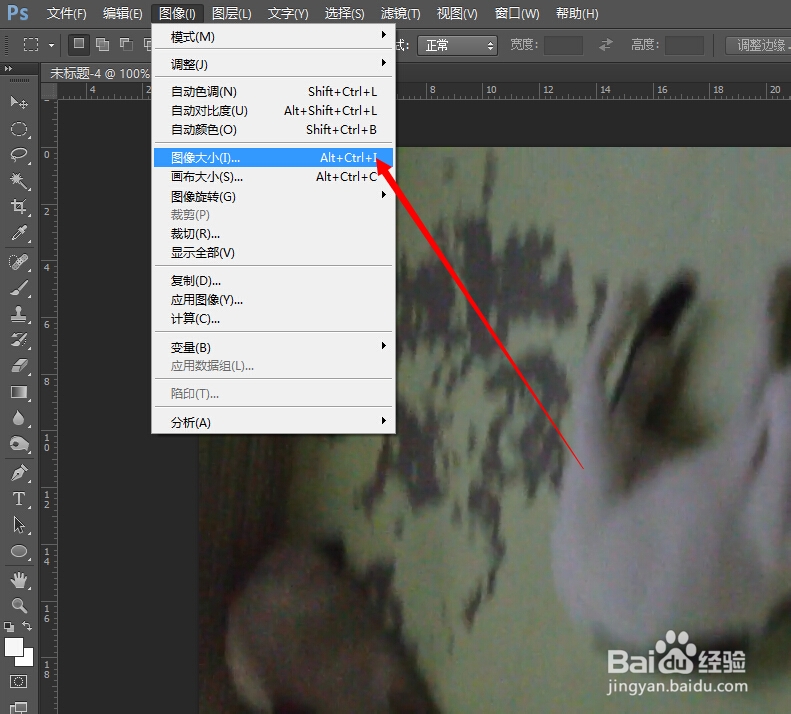Viewport: 791px width, 714px height.
Task: Close the open 图像(I) menu
Action: point(177,14)
